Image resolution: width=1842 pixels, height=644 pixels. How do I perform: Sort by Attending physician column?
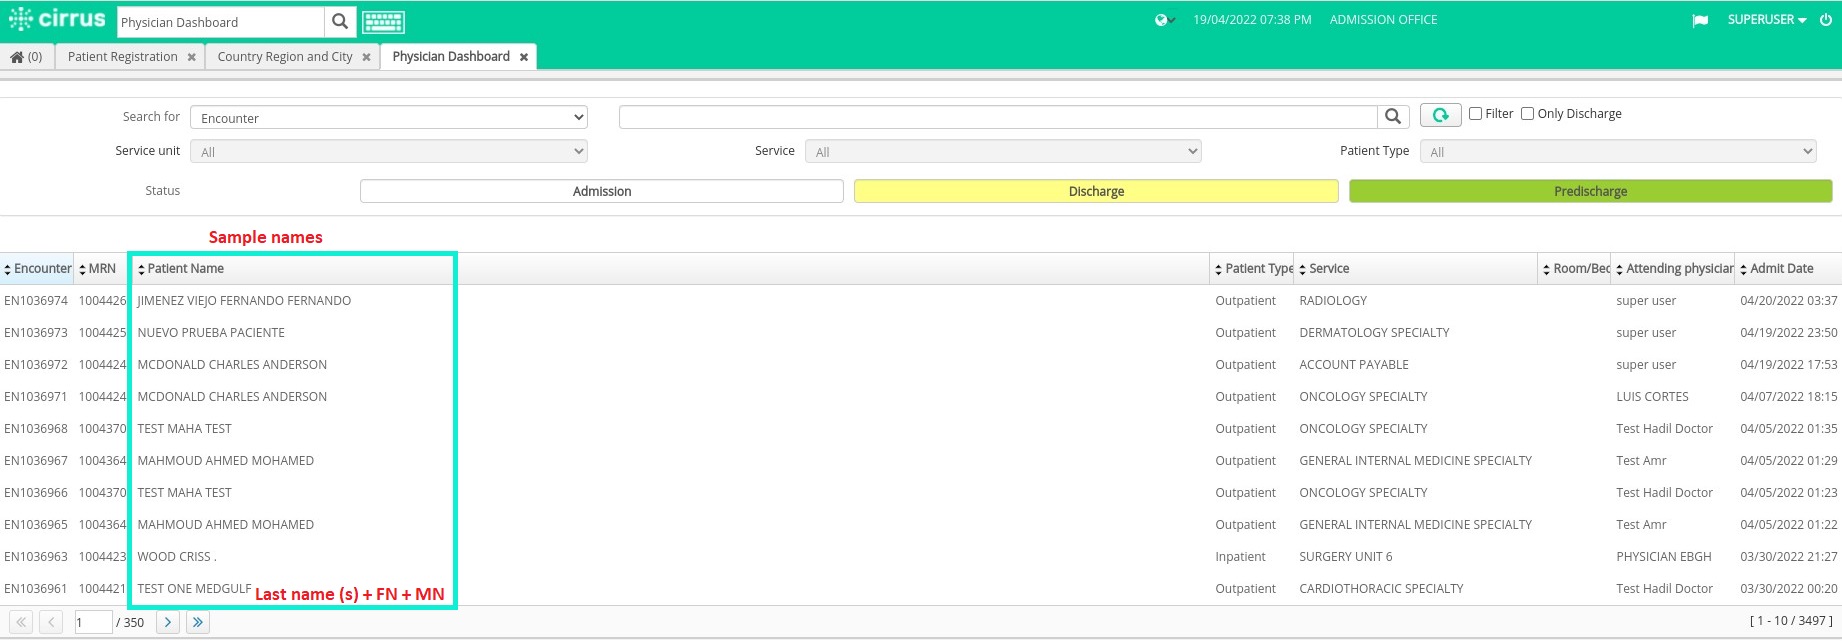(1674, 269)
